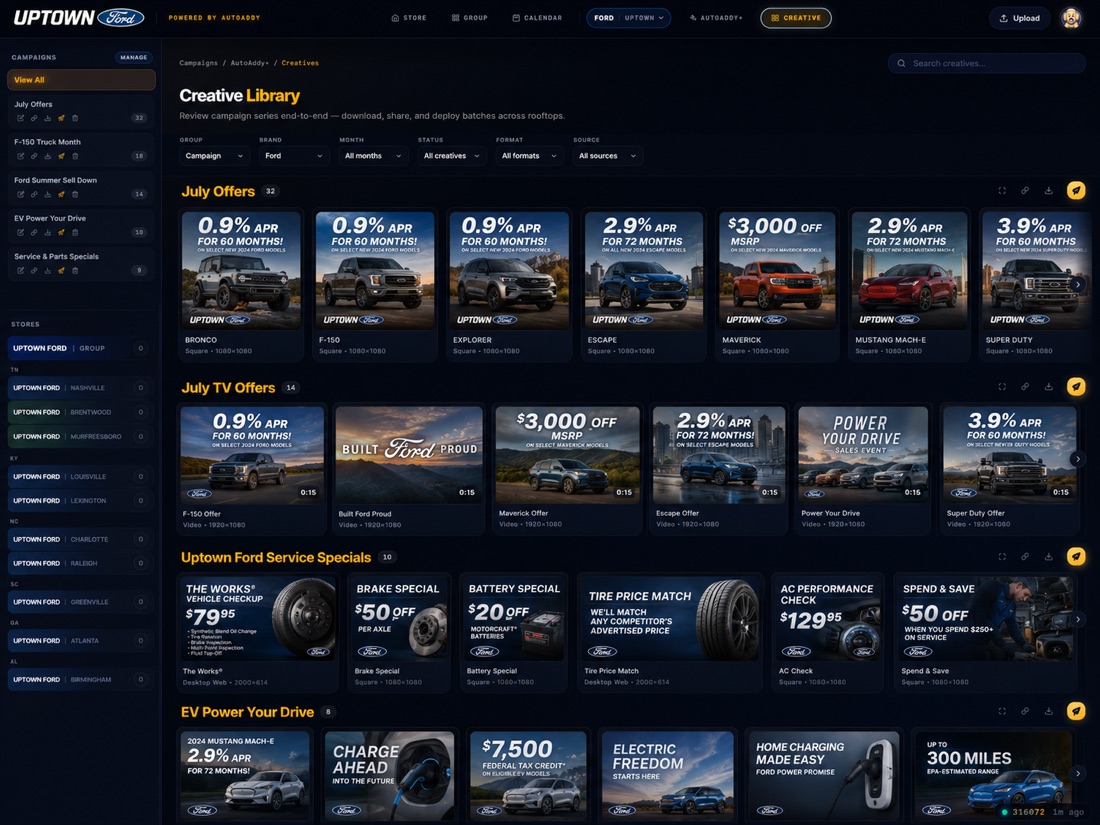
Task: Select the Uptown Ford Brentwood store
Action: 81,412
